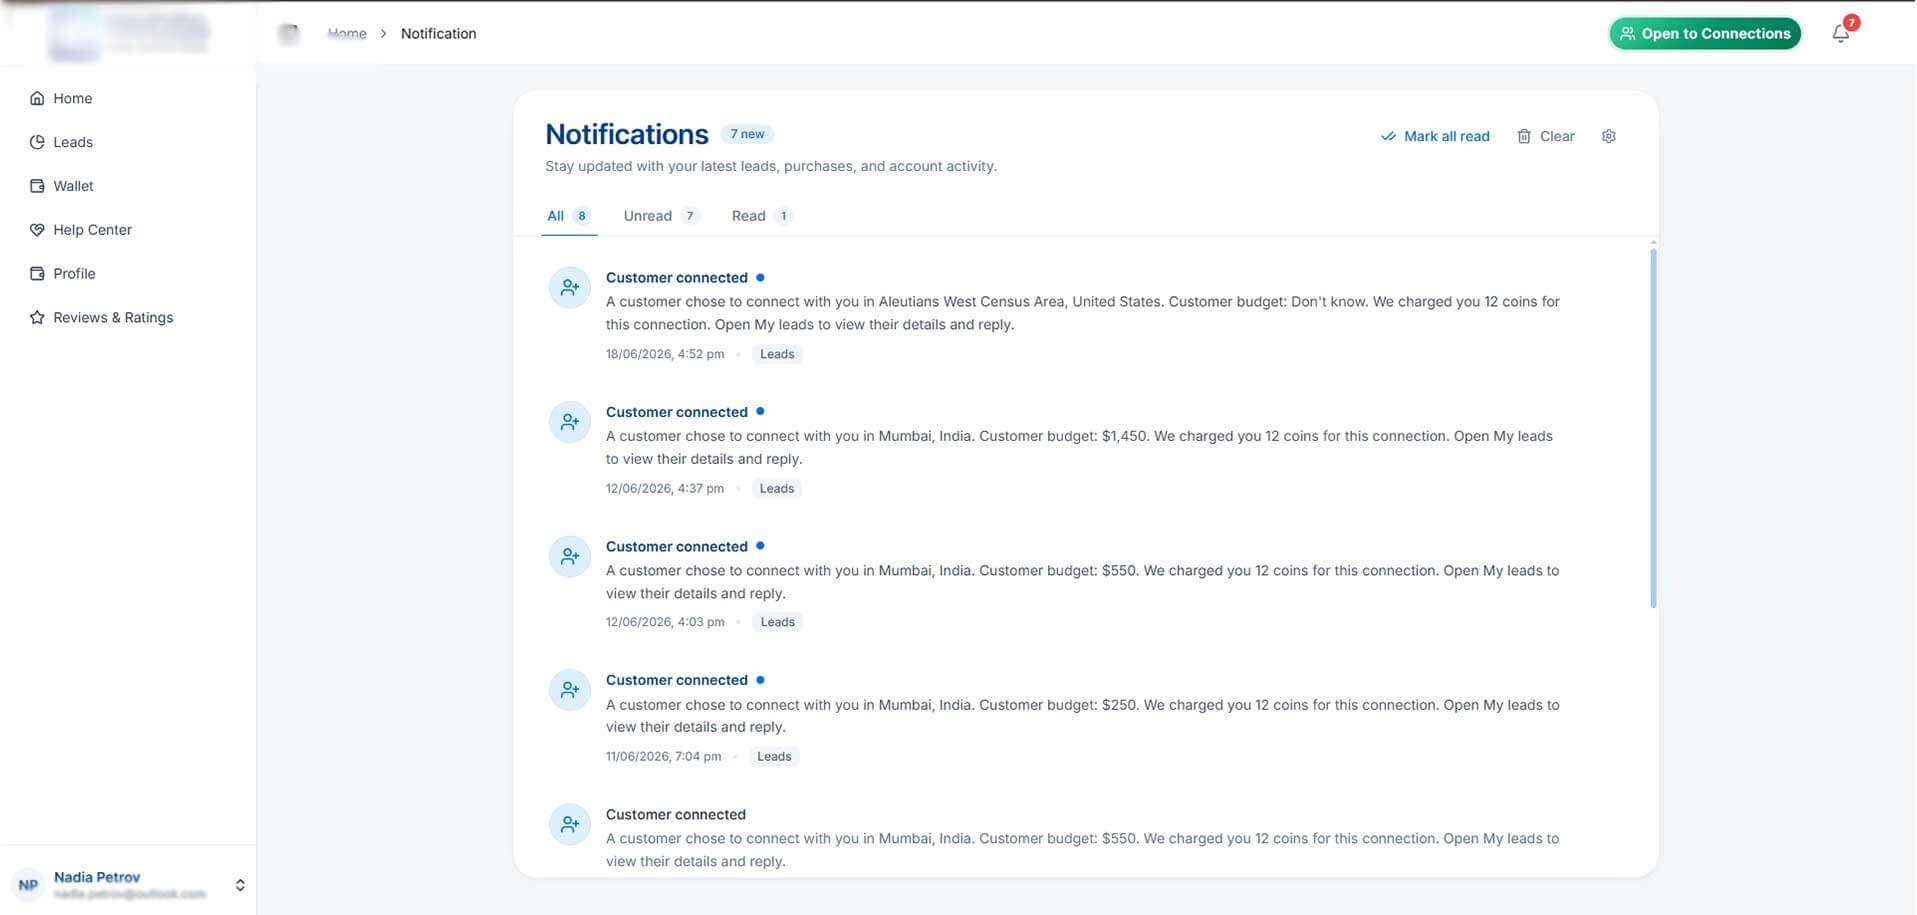The height and width of the screenshot is (915, 1917).
Task: Clear all notifications
Action: tap(1546, 136)
